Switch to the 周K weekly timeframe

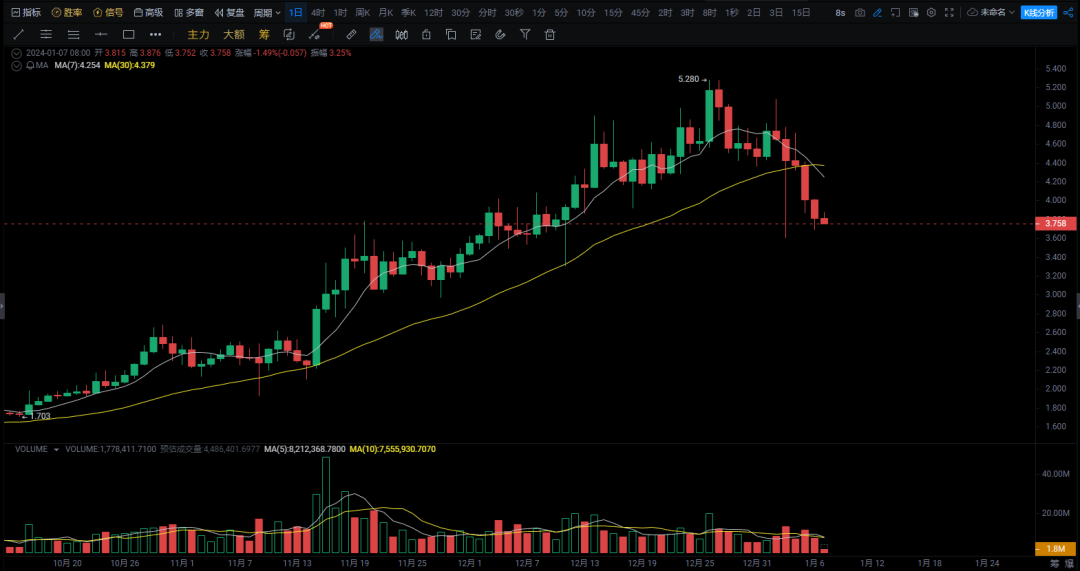pos(363,12)
